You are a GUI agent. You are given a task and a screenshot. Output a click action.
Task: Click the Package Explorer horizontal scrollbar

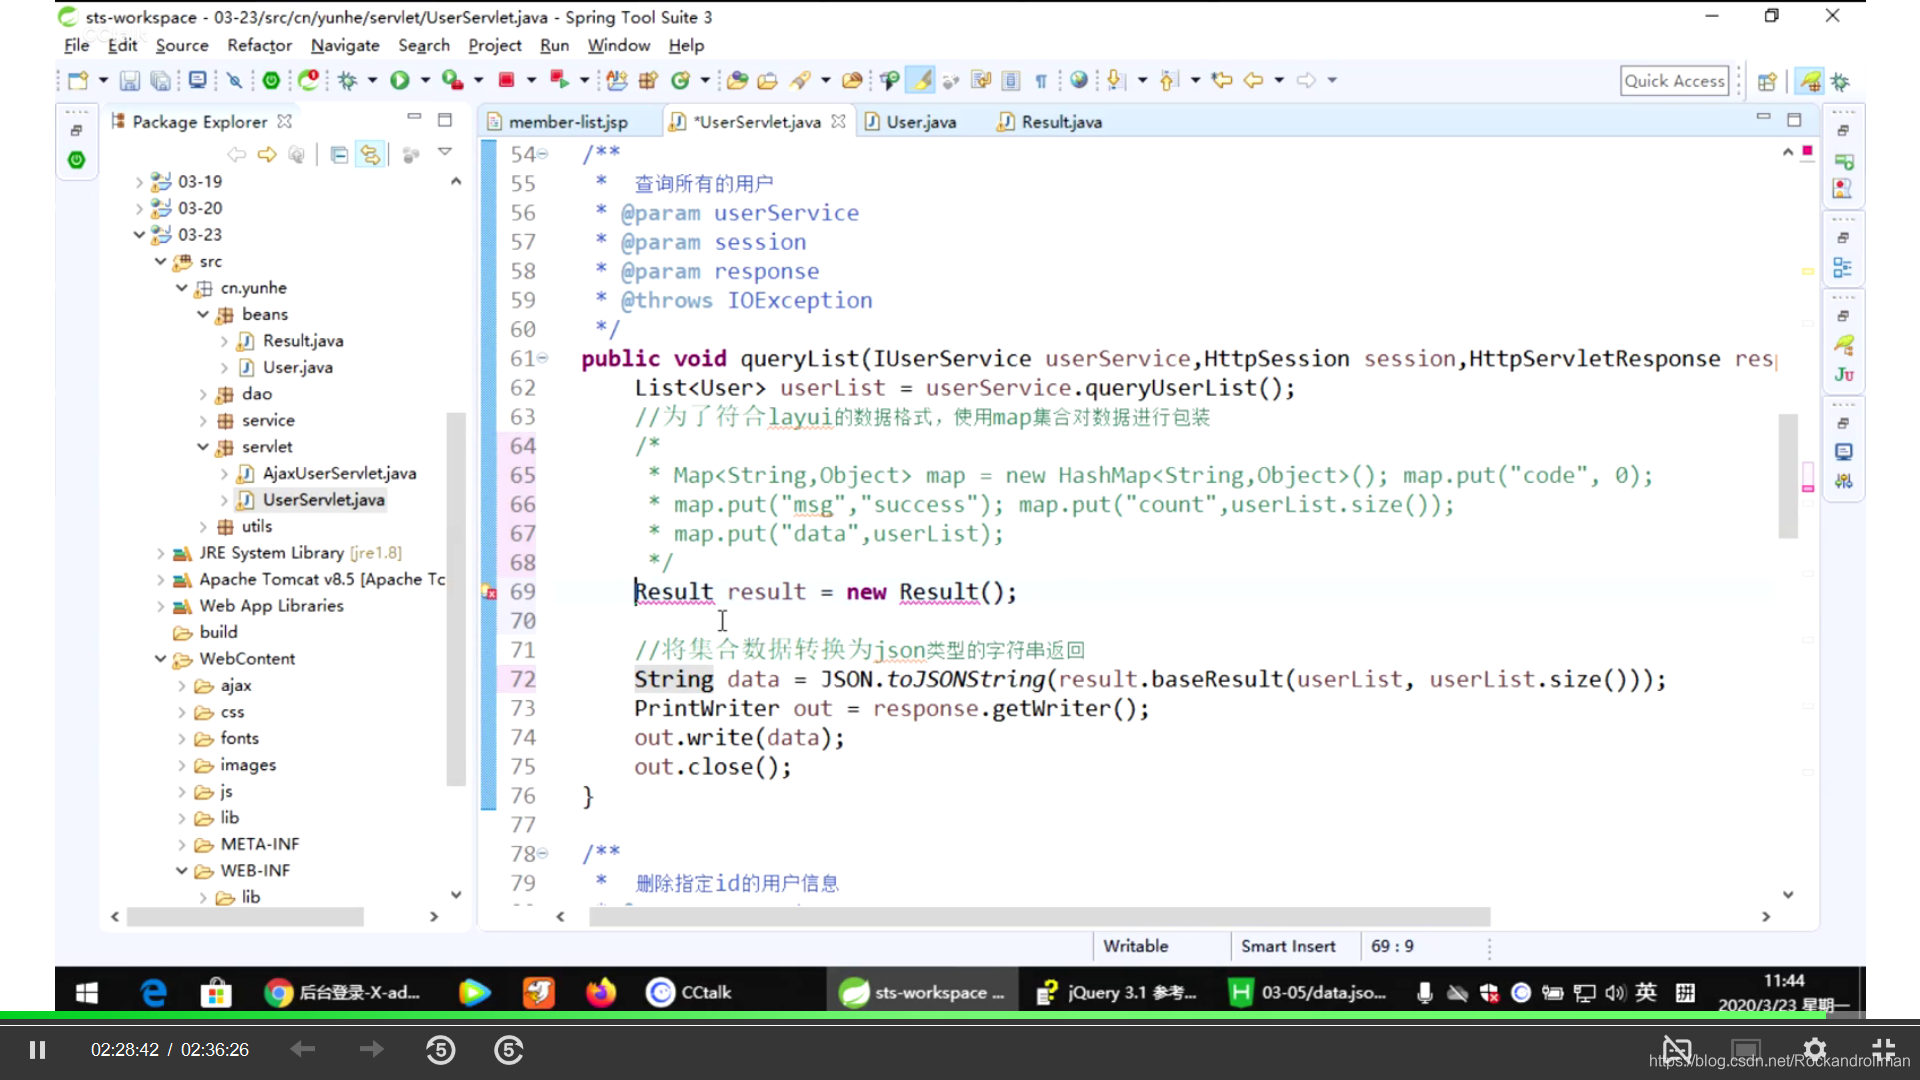pos(245,917)
